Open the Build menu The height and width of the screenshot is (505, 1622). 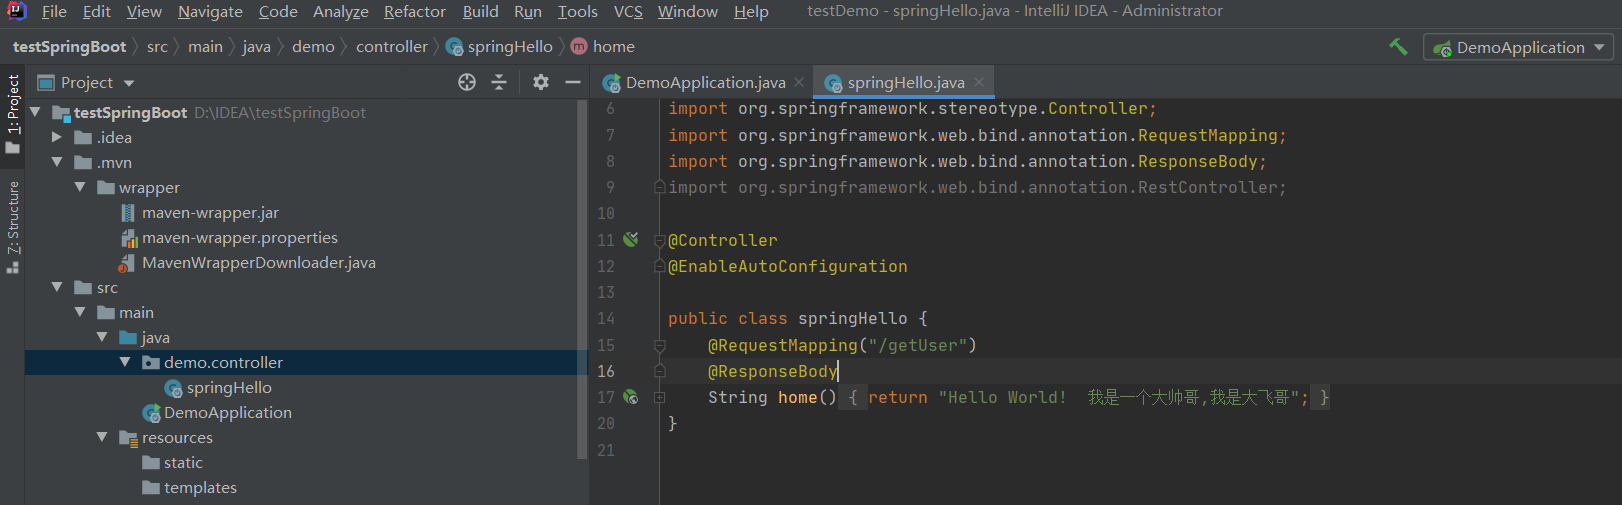(480, 12)
